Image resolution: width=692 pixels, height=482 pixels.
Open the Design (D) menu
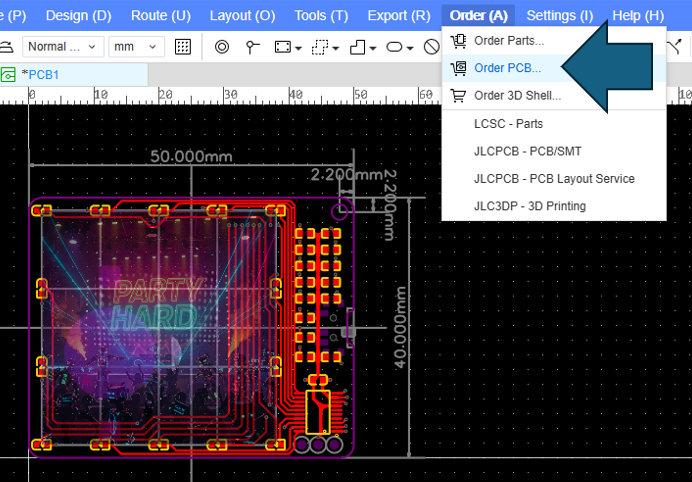[79, 16]
